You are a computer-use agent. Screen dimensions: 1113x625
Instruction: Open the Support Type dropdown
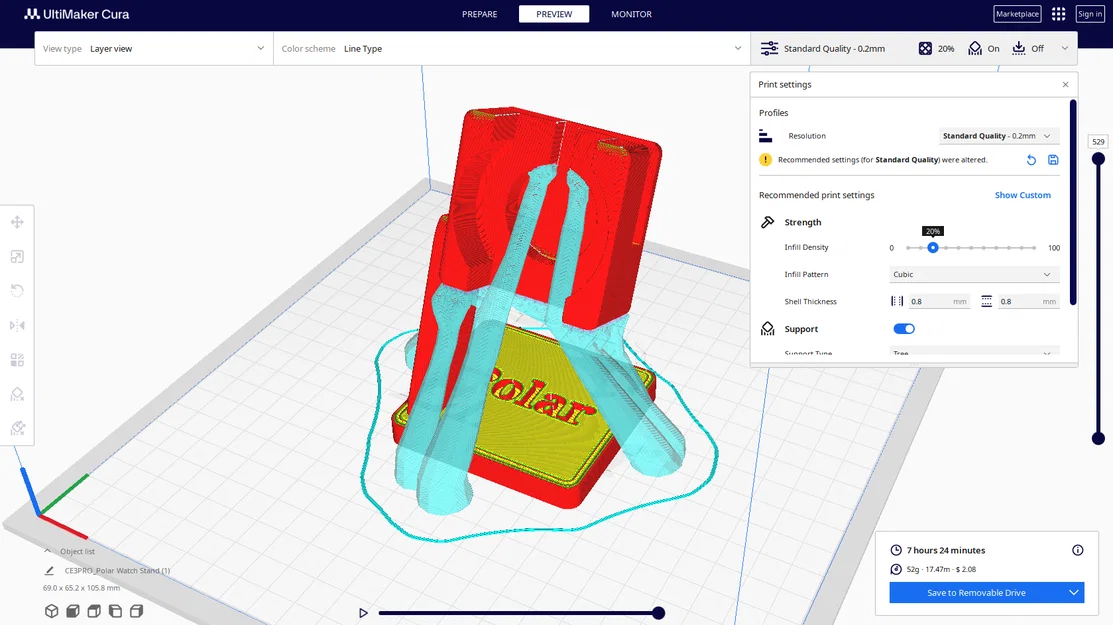(x=974, y=352)
